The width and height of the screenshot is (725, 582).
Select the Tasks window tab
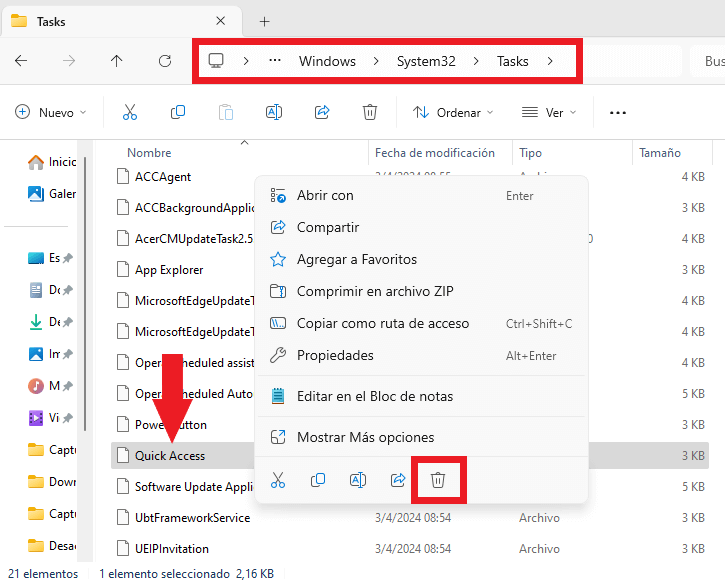pos(122,21)
